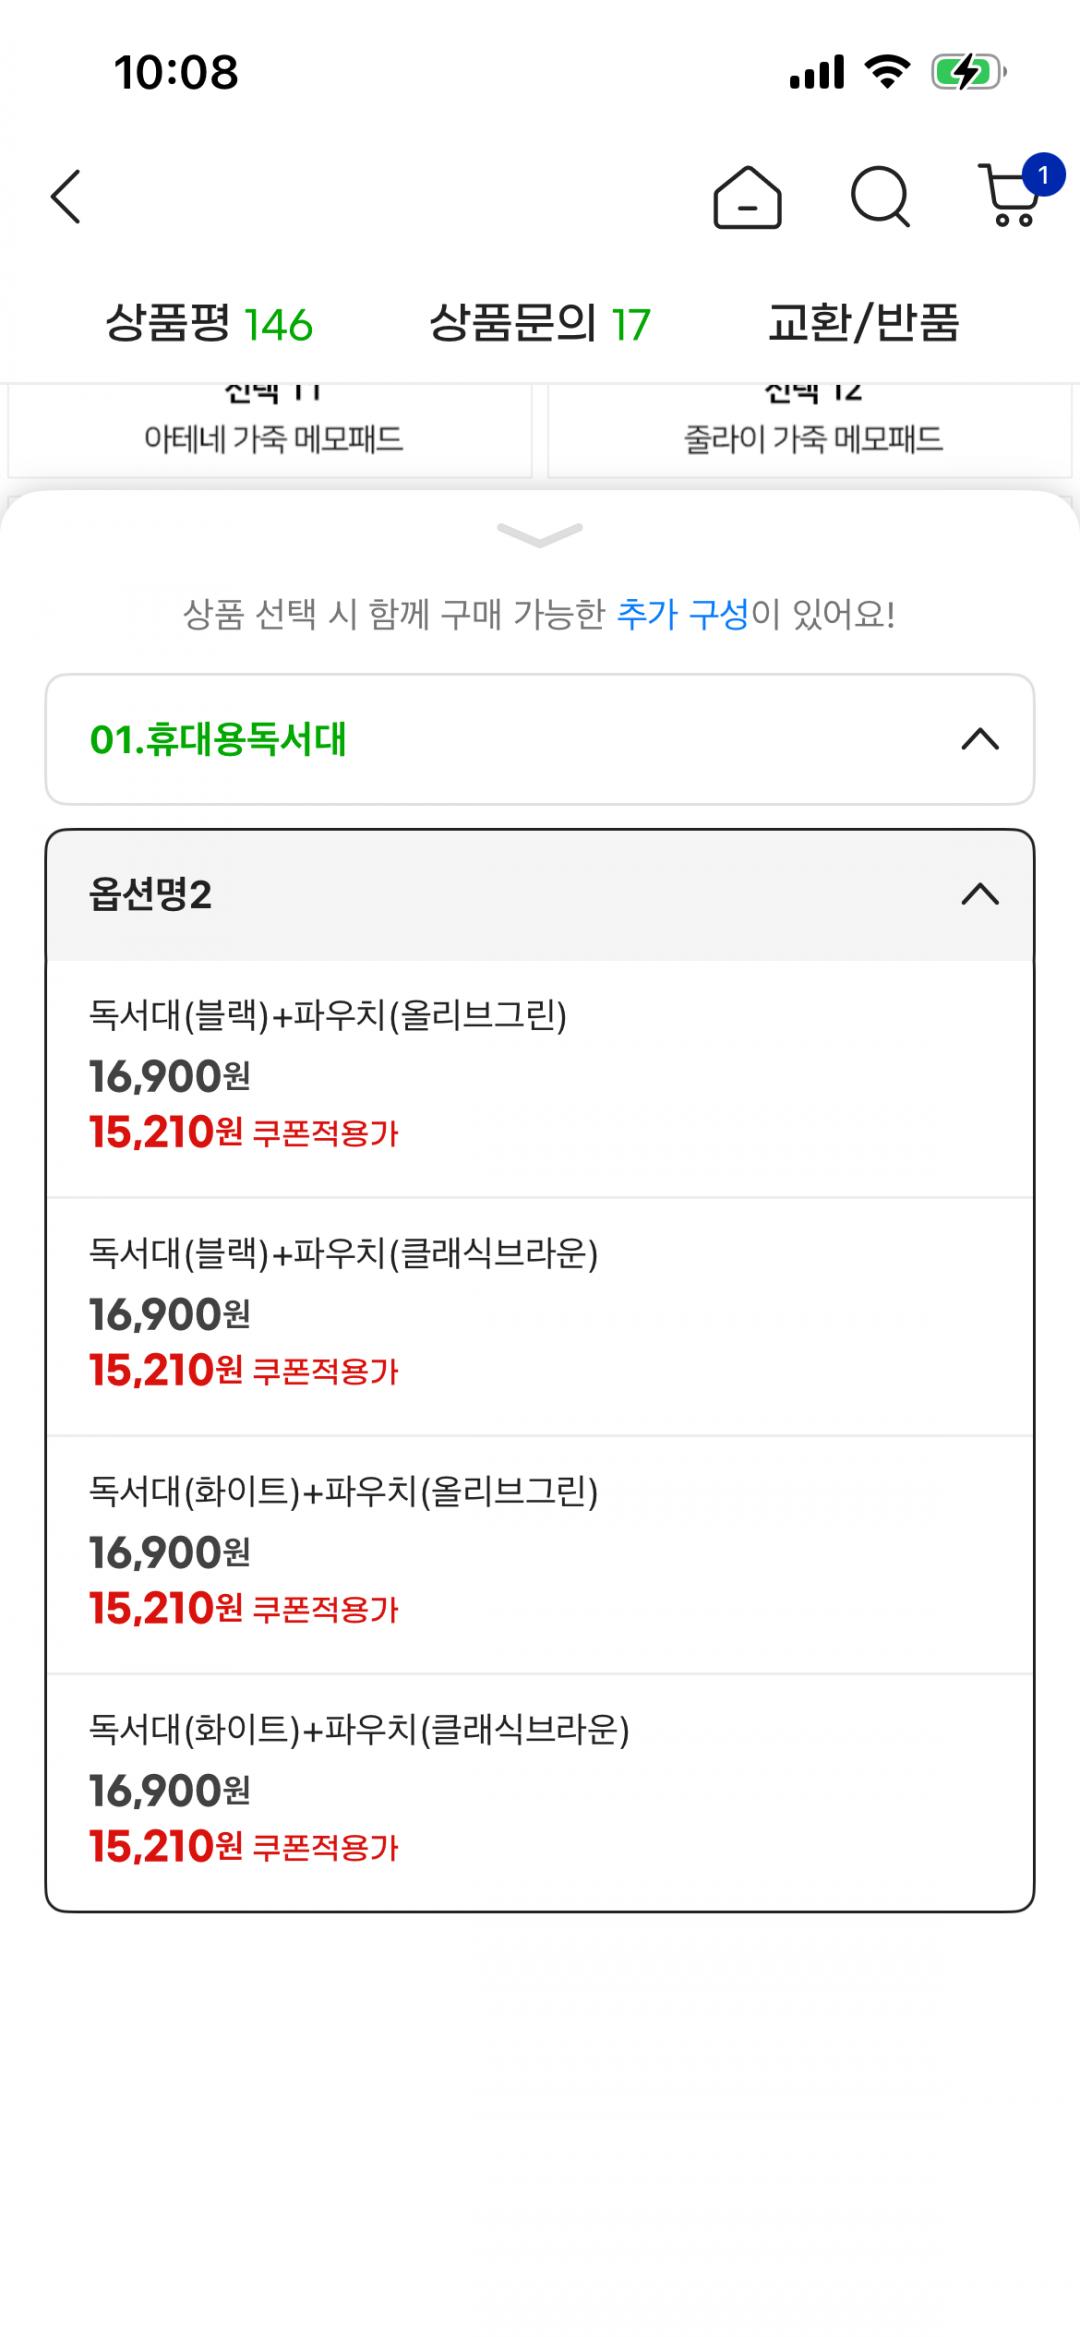This screenshot has width=1080, height=2337.
Task: Tap the battery status icon
Action: coord(967,72)
